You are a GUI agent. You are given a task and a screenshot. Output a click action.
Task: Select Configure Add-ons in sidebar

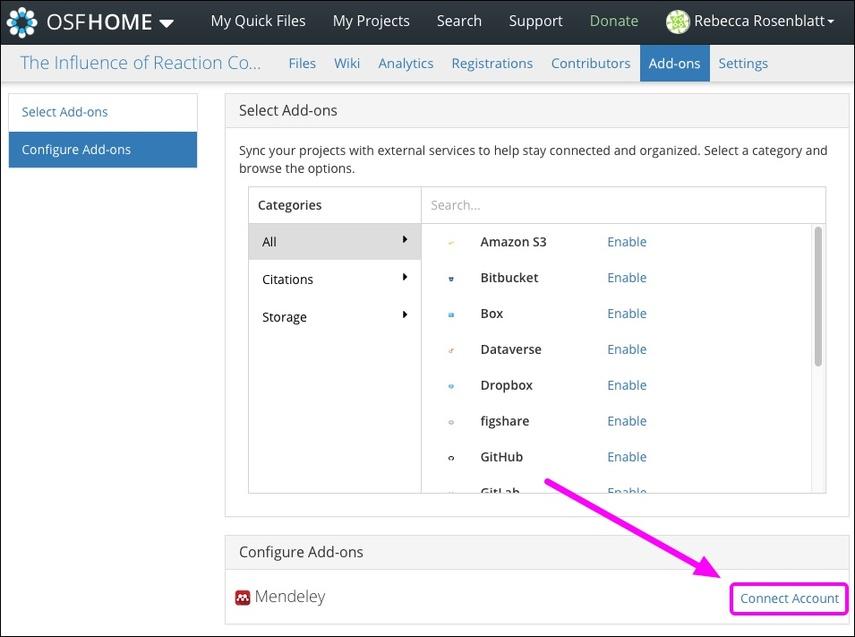click(103, 149)
